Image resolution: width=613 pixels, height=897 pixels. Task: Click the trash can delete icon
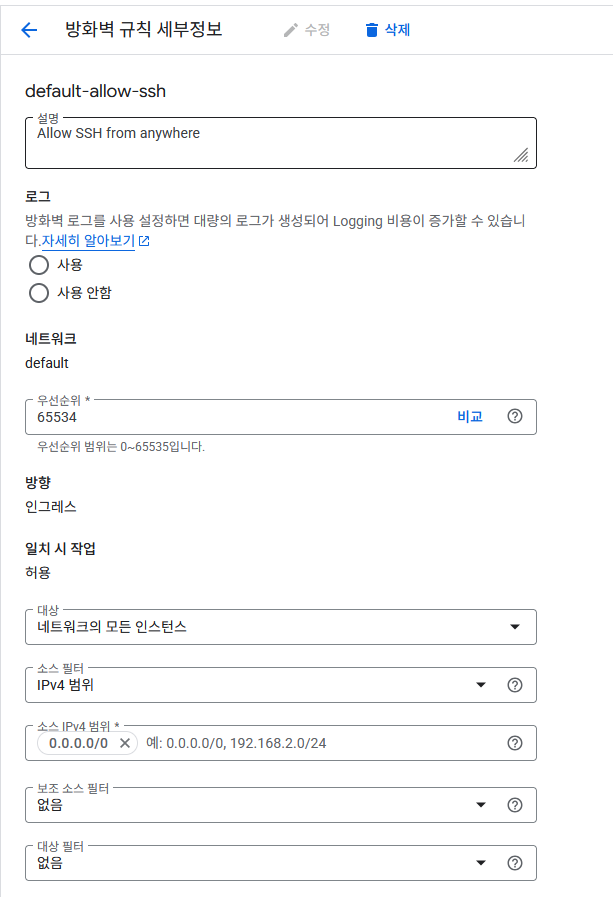click(x=372, y=30)
